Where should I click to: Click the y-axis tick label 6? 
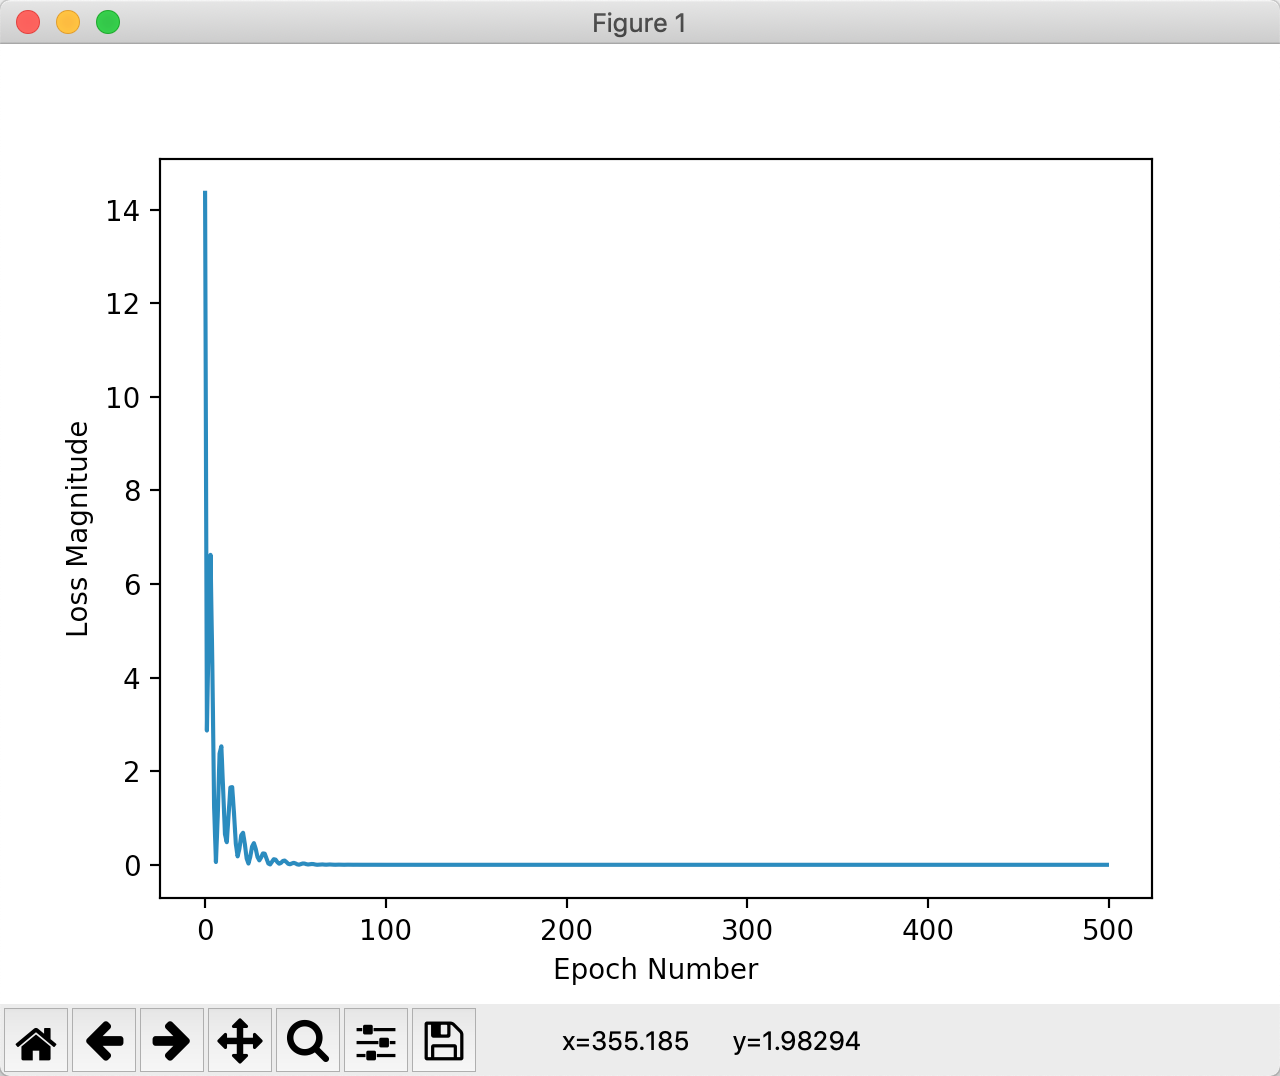point(132,585)
